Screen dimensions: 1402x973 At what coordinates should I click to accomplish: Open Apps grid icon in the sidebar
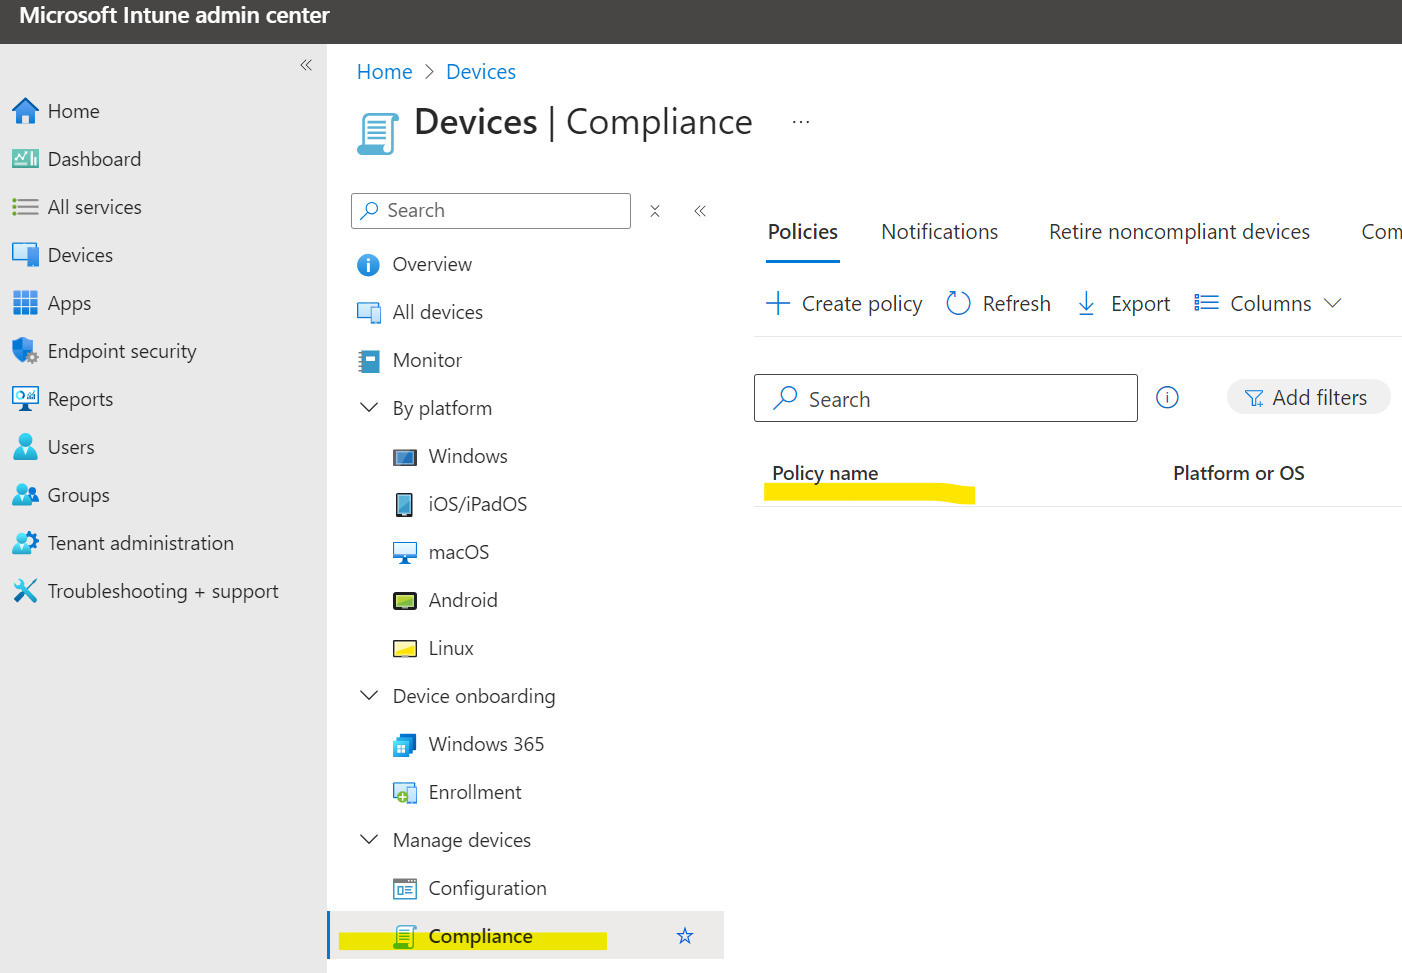click(25, 303)
